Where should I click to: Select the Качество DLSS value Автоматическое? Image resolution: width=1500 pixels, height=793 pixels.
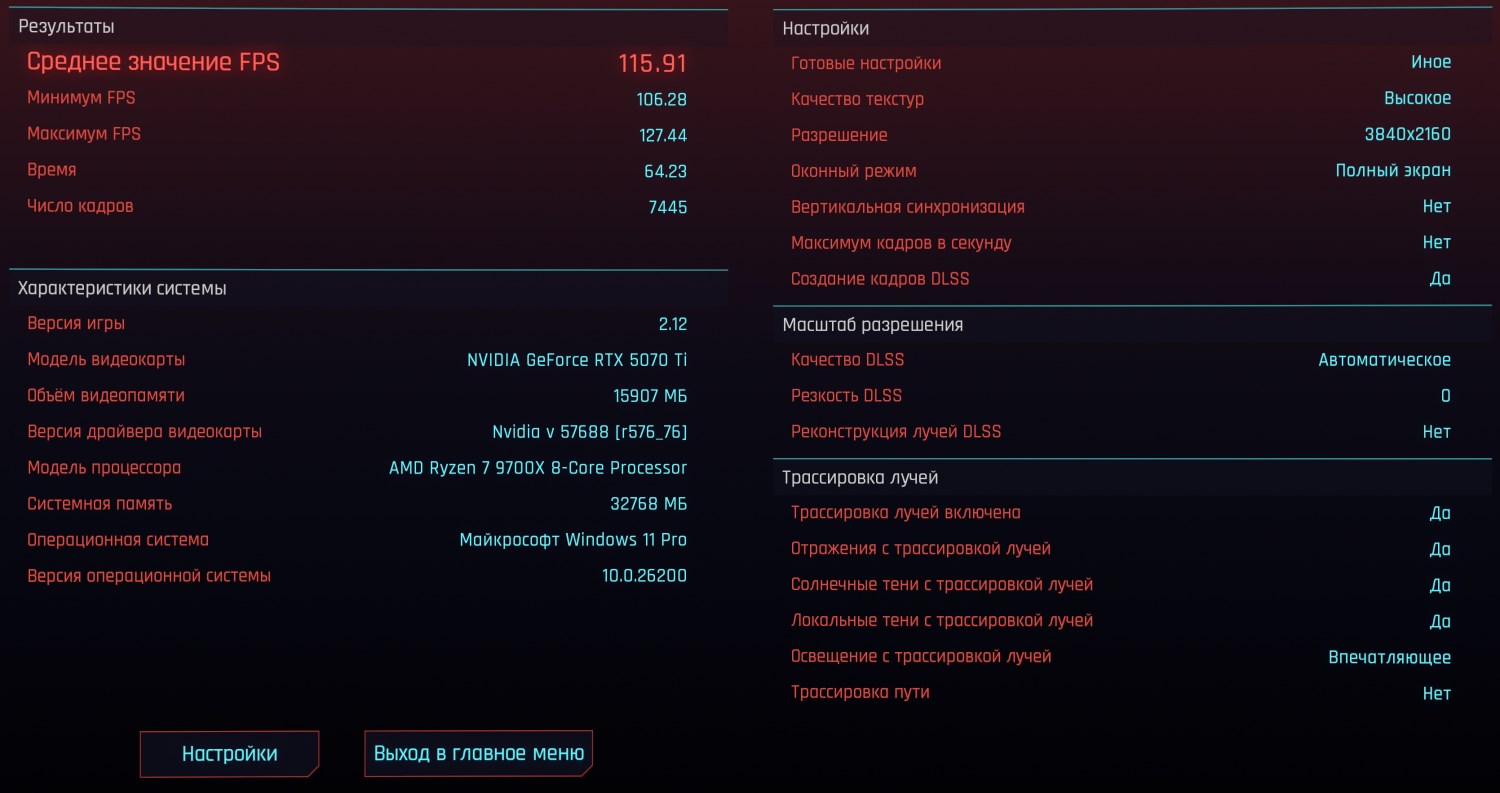click(x=1384, y=360)
